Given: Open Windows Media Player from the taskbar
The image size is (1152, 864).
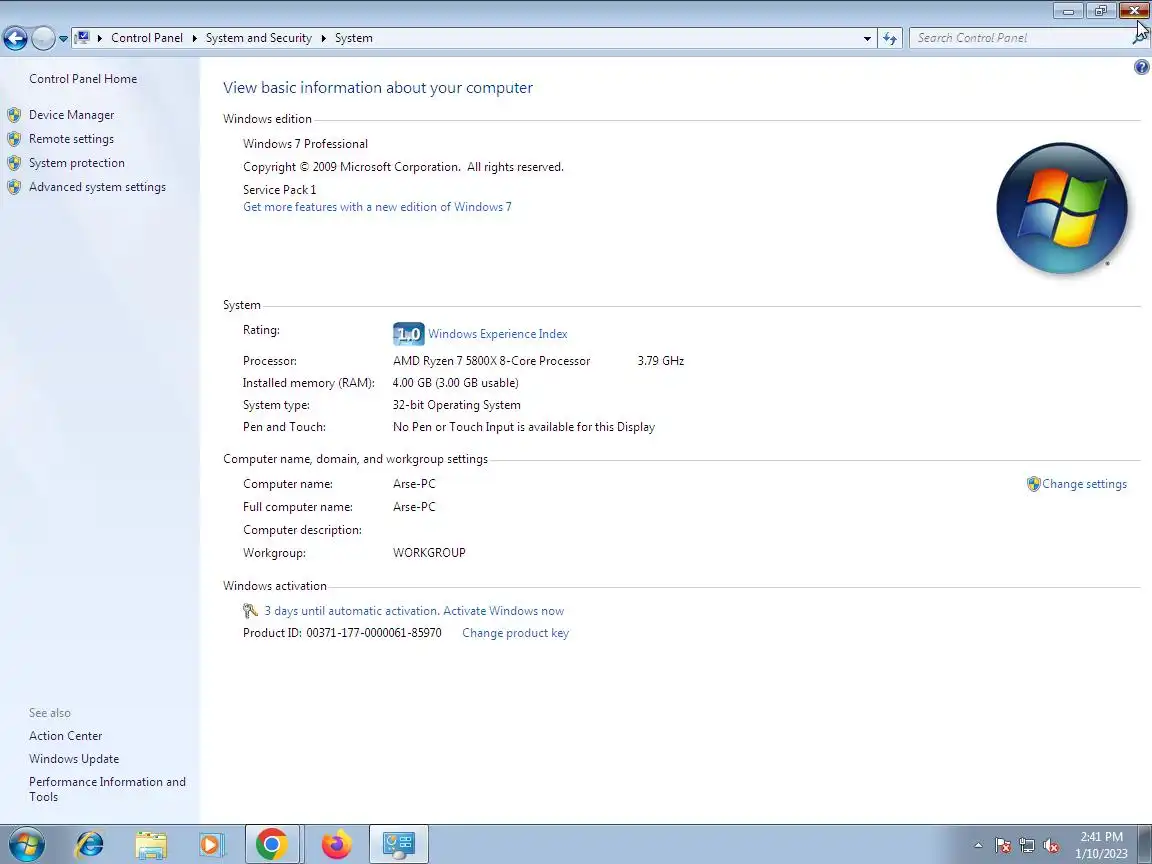Looking at the screenshot, I should [x=210, y=845].
